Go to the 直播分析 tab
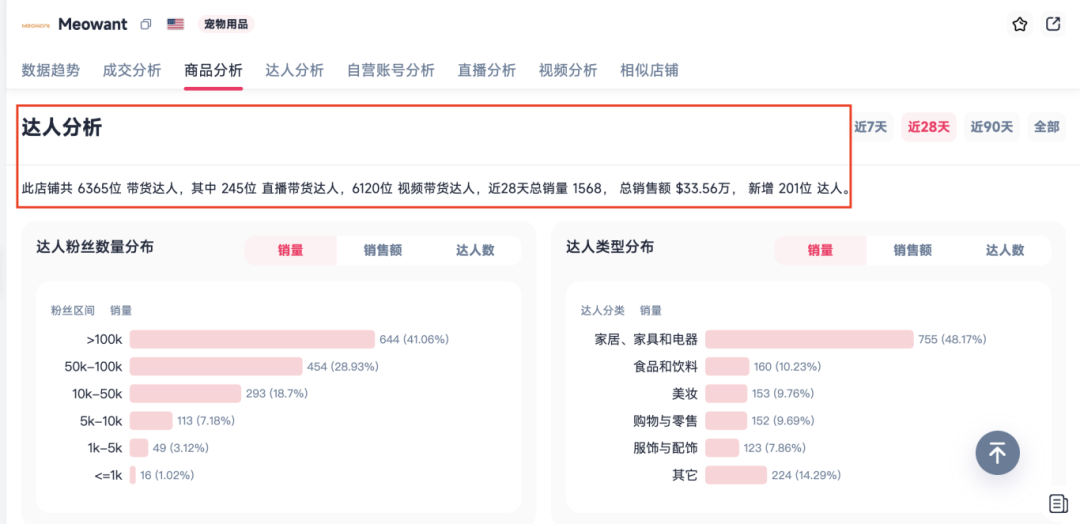This screenshot has width=1080, height=524. pyautogui.click(x=486, y=70)
